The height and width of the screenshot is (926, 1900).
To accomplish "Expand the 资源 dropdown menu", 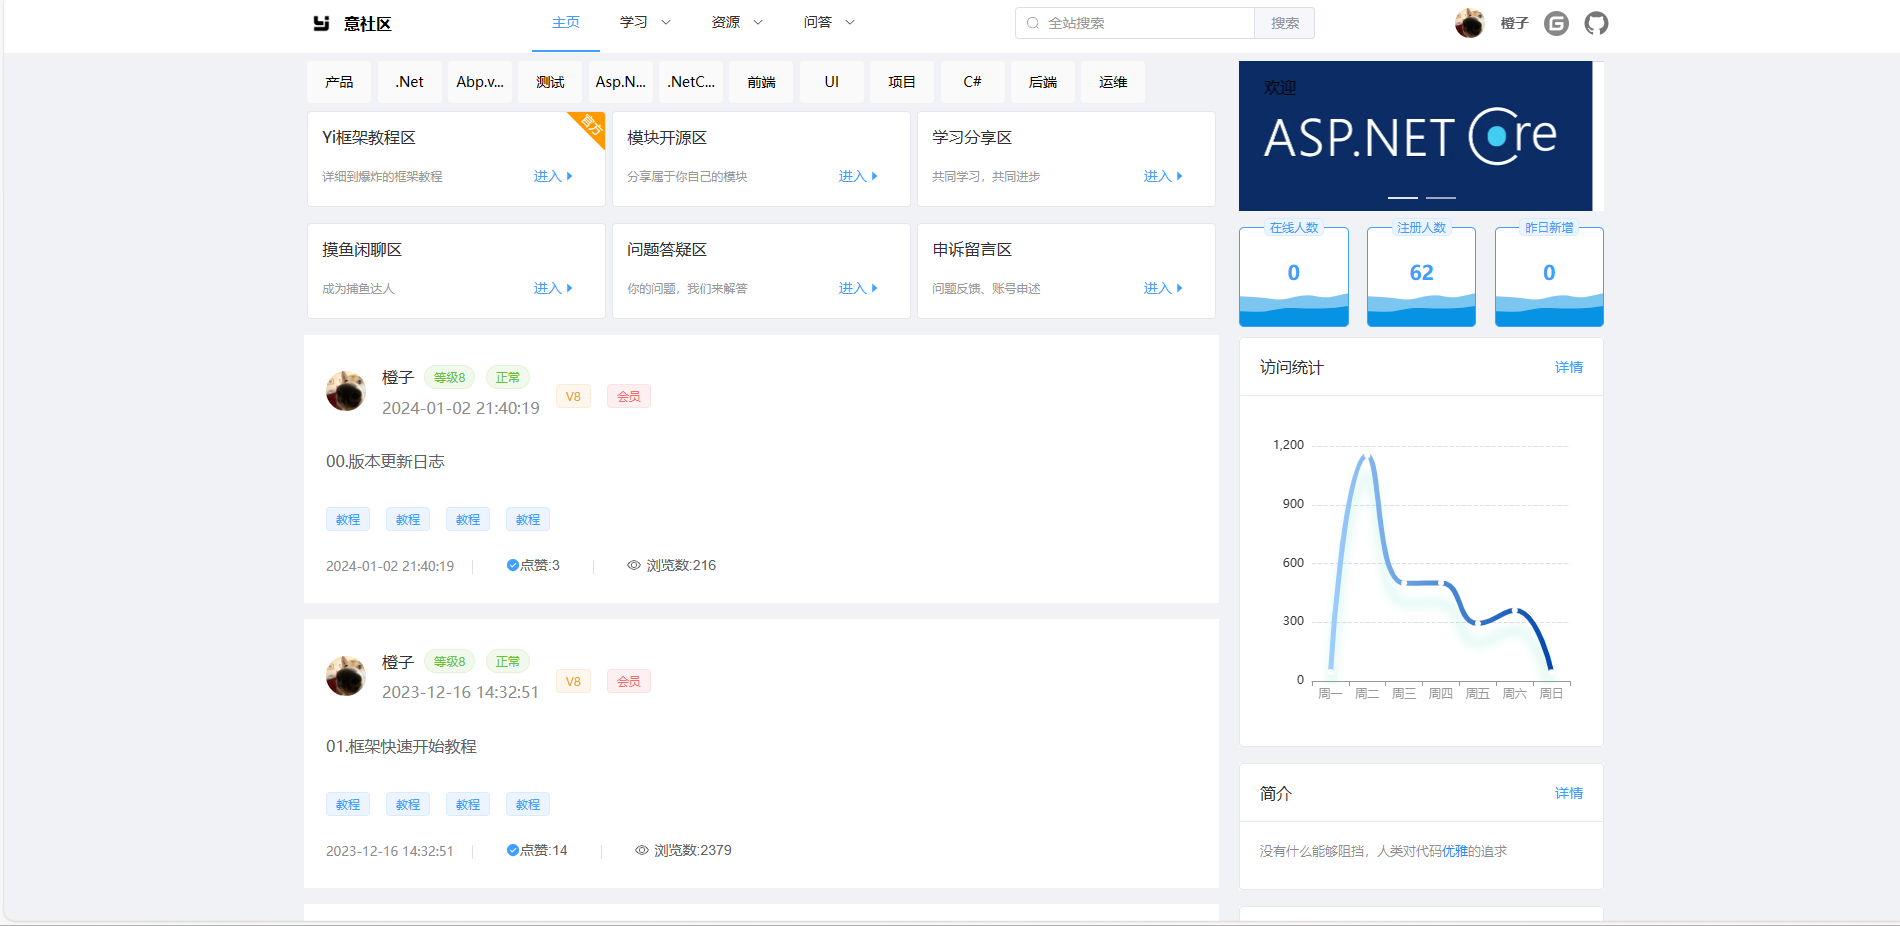I will pos(737,22).
